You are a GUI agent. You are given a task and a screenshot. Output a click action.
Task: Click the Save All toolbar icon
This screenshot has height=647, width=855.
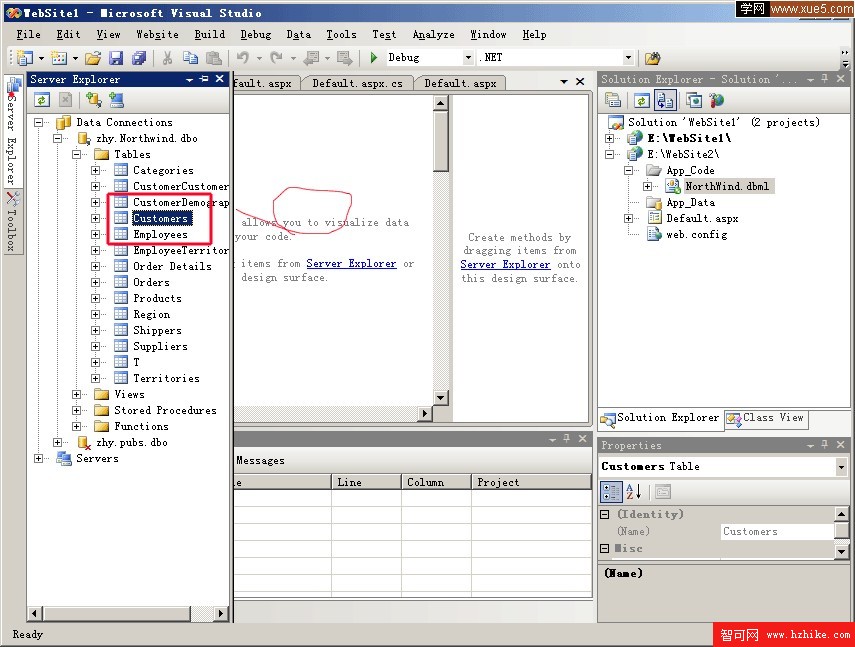139,57
